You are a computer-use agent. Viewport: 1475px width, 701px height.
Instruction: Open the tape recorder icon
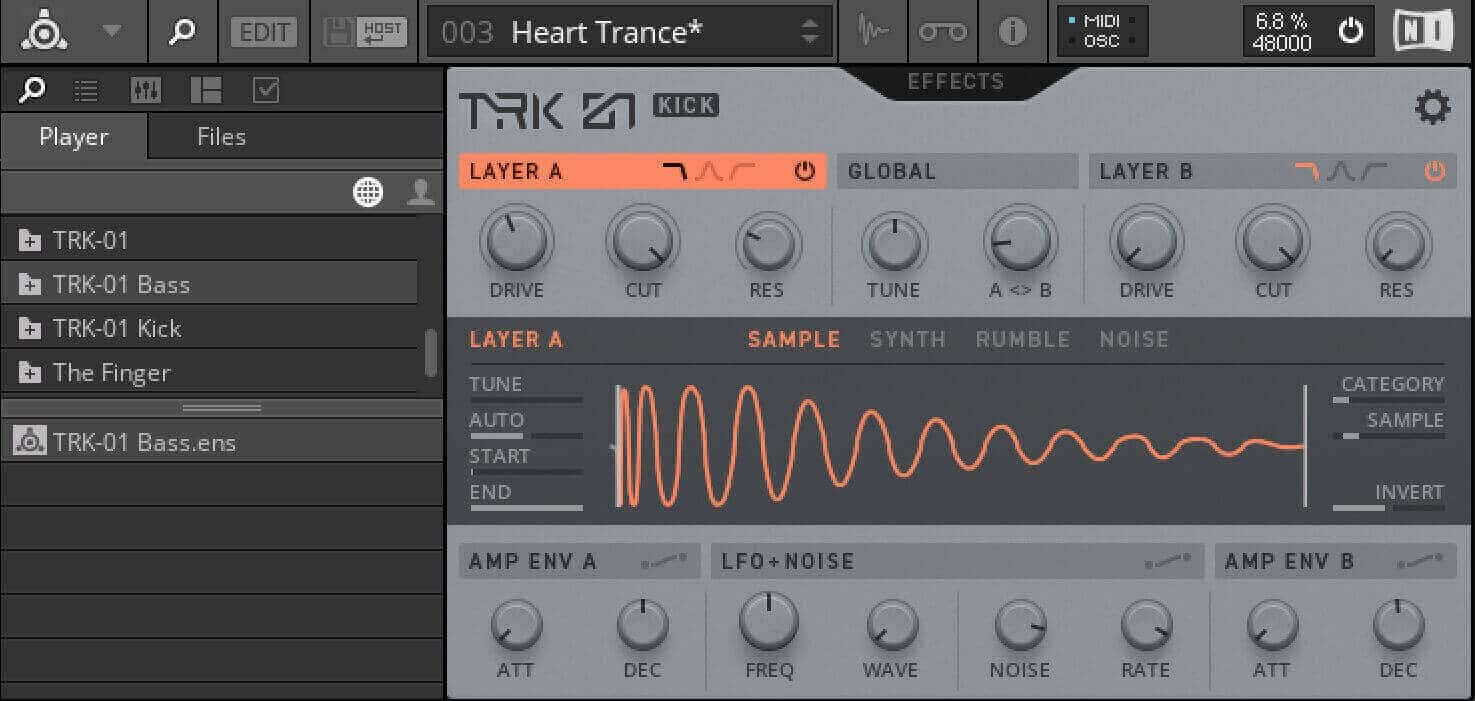pos(943,32)
